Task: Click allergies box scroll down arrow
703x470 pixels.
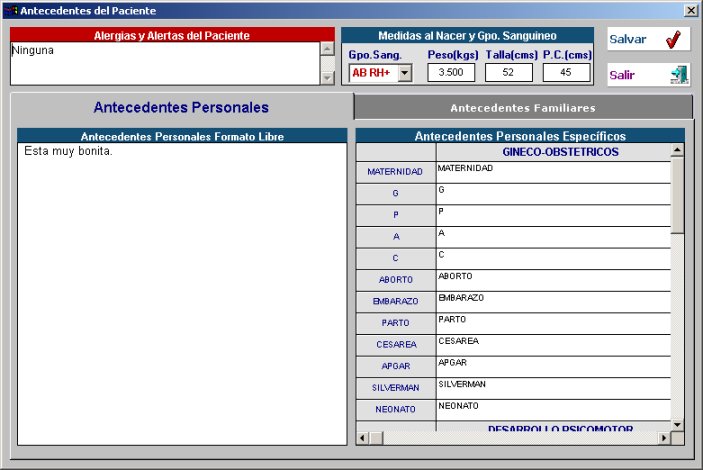Action: coord(327,78)
